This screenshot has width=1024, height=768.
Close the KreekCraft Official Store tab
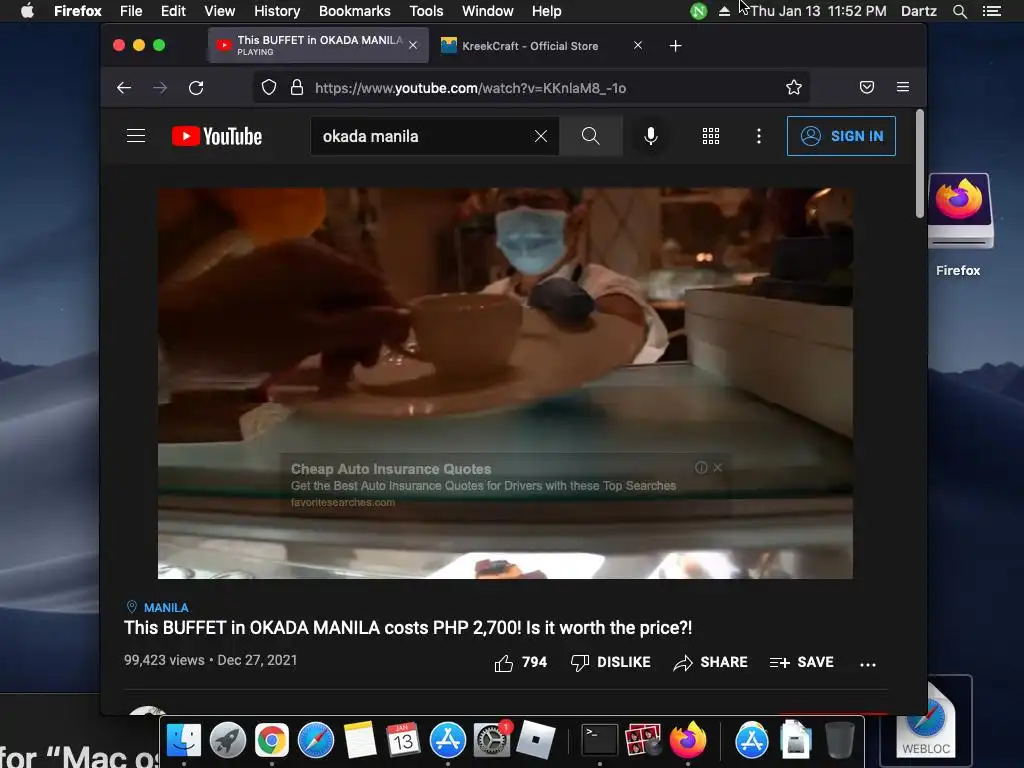638,45
